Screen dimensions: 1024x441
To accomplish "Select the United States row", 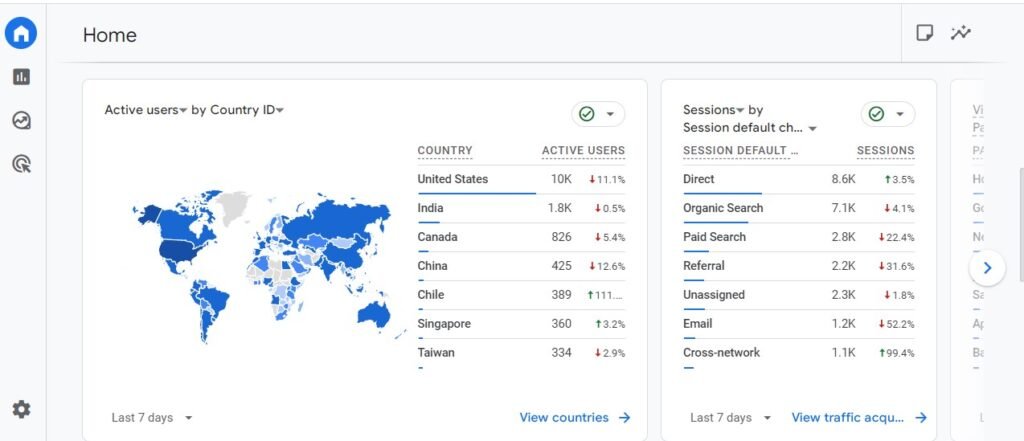I will click(521, 180).
